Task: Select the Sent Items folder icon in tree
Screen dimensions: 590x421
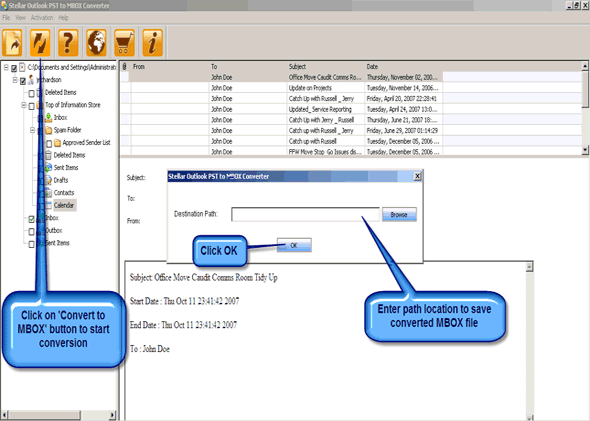Action: [x=48, y=167]
